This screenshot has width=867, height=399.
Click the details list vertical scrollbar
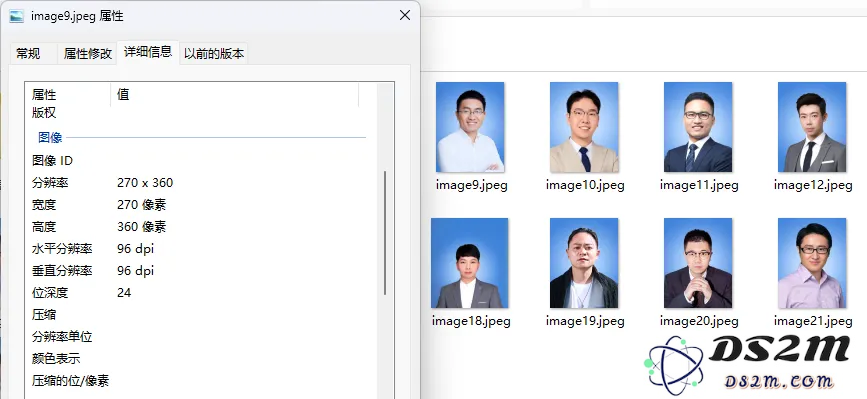(x=385, y=232)
